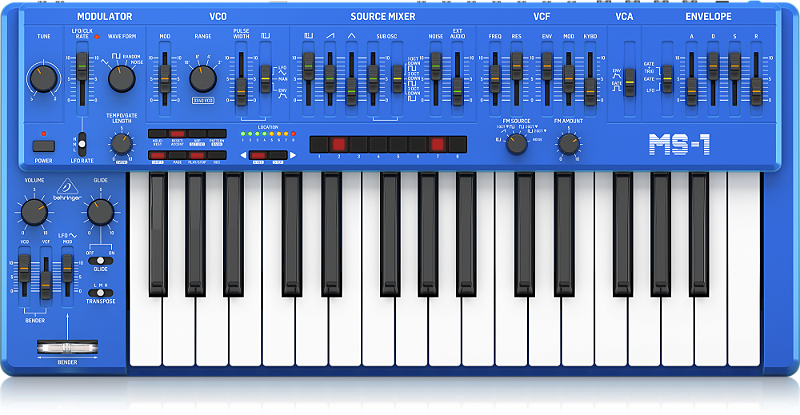Click sequencer step button 8
This screenshot has height=415, width=800.
coord(457,144)
